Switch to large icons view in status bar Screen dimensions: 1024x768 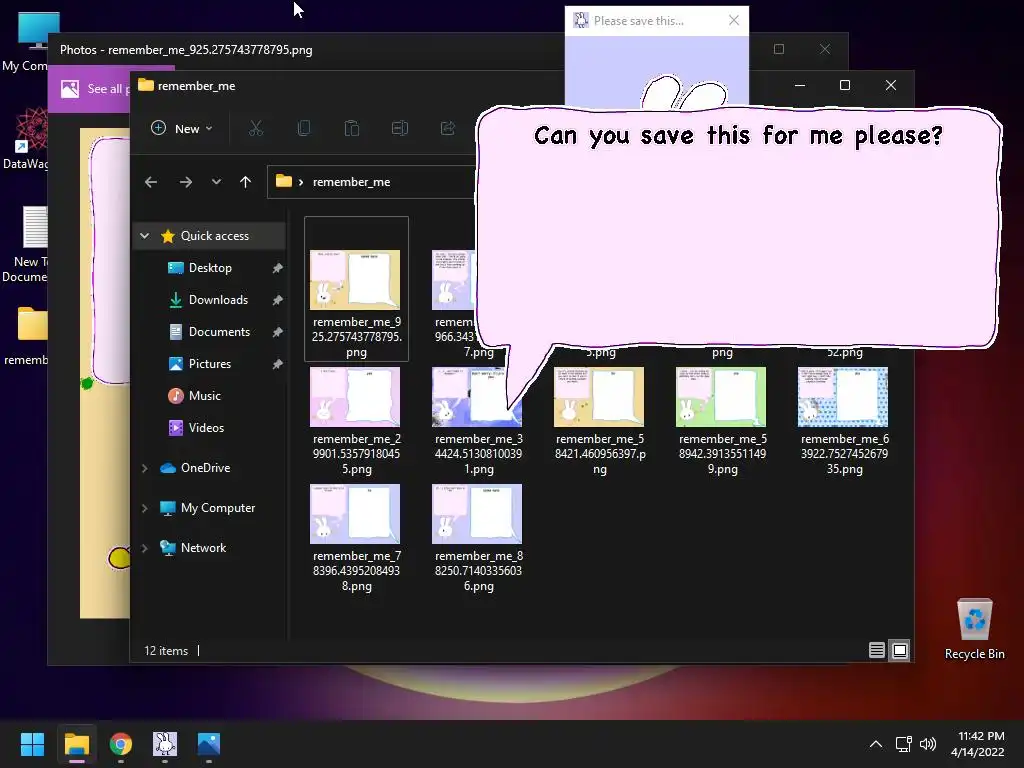tap(900, 650)
